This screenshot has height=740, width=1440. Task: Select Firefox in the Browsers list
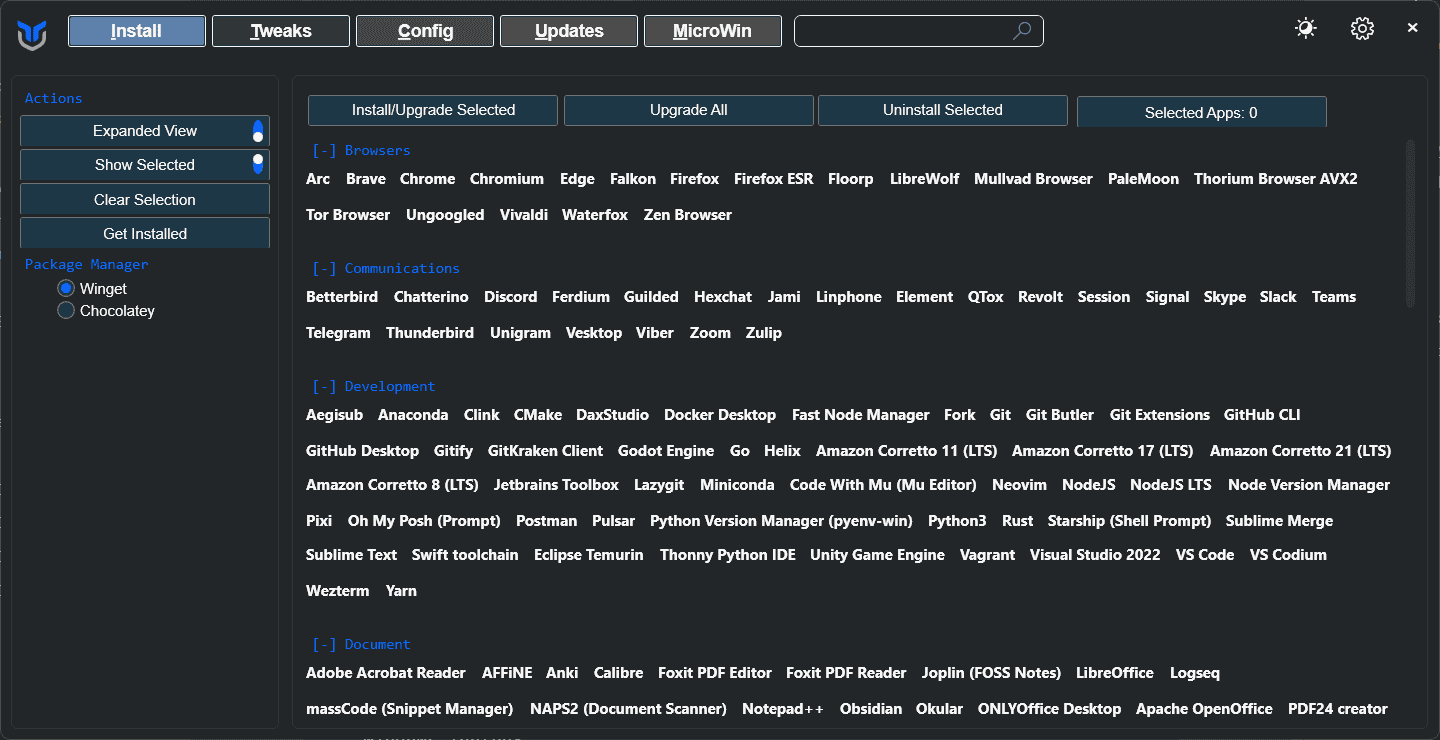click(x=694, y=179)
